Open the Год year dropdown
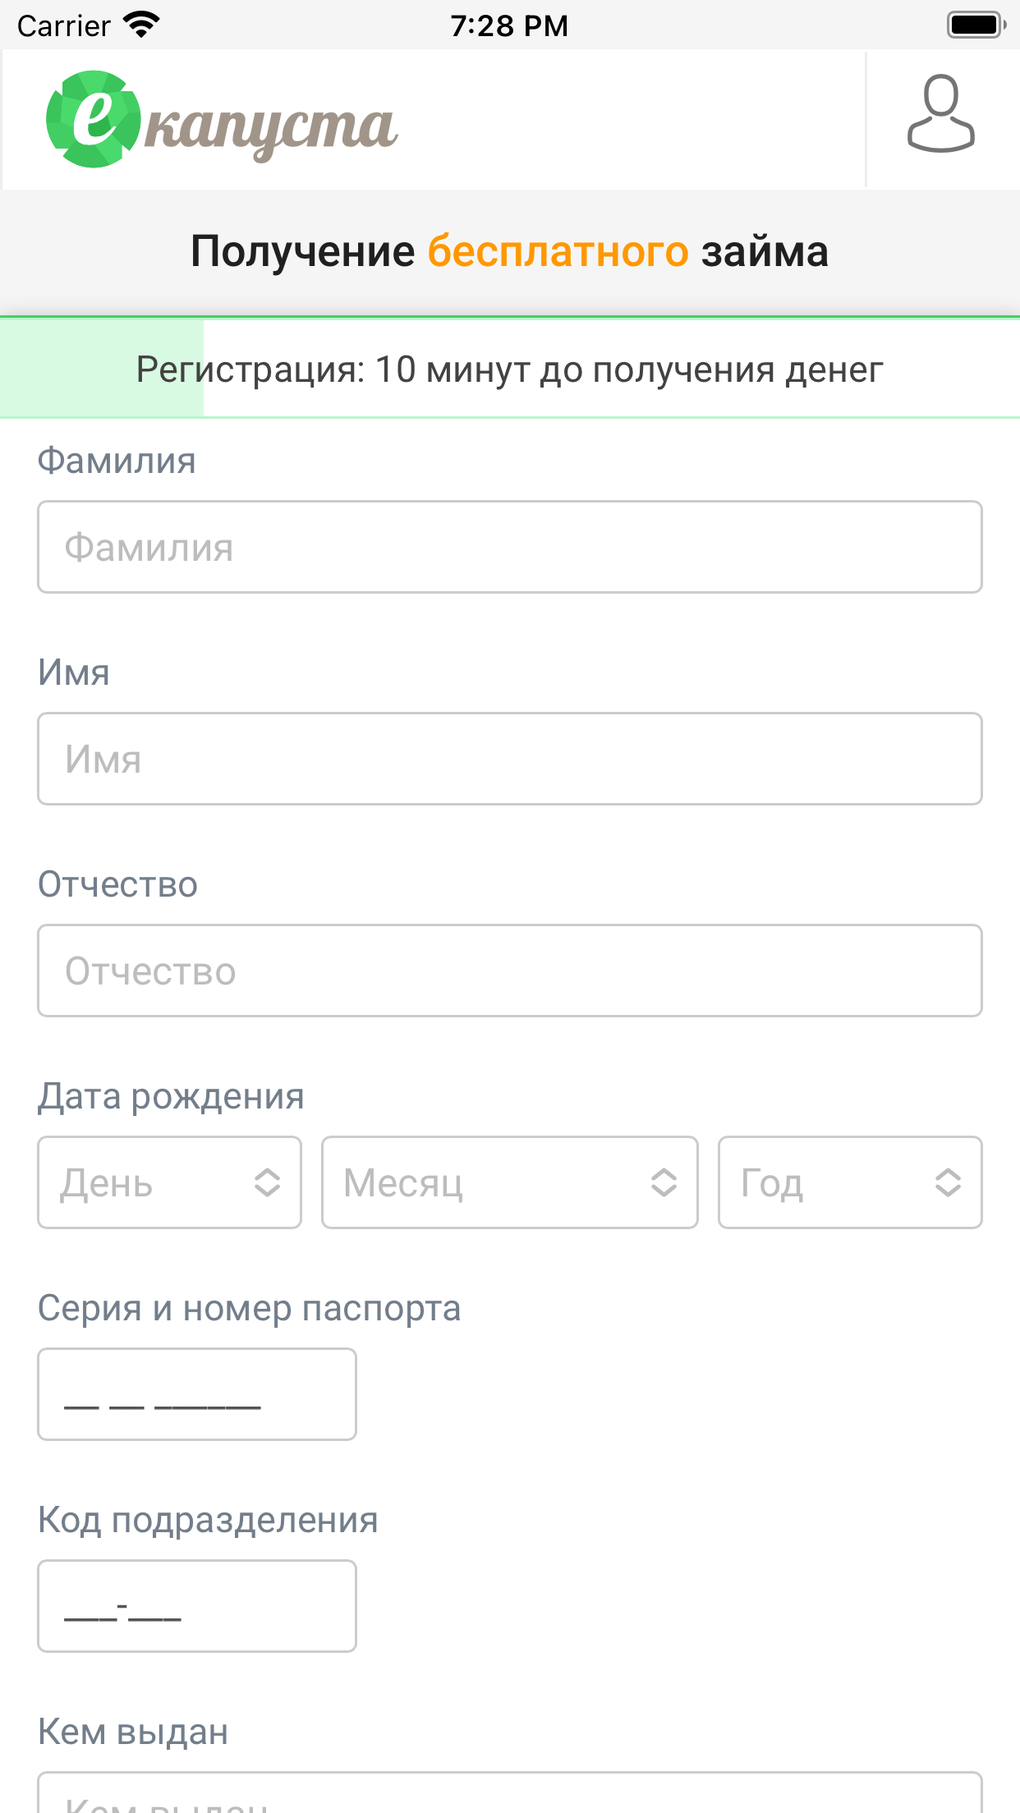The height and width of the screenshot is (1813, 1020). click(849, 1182)
